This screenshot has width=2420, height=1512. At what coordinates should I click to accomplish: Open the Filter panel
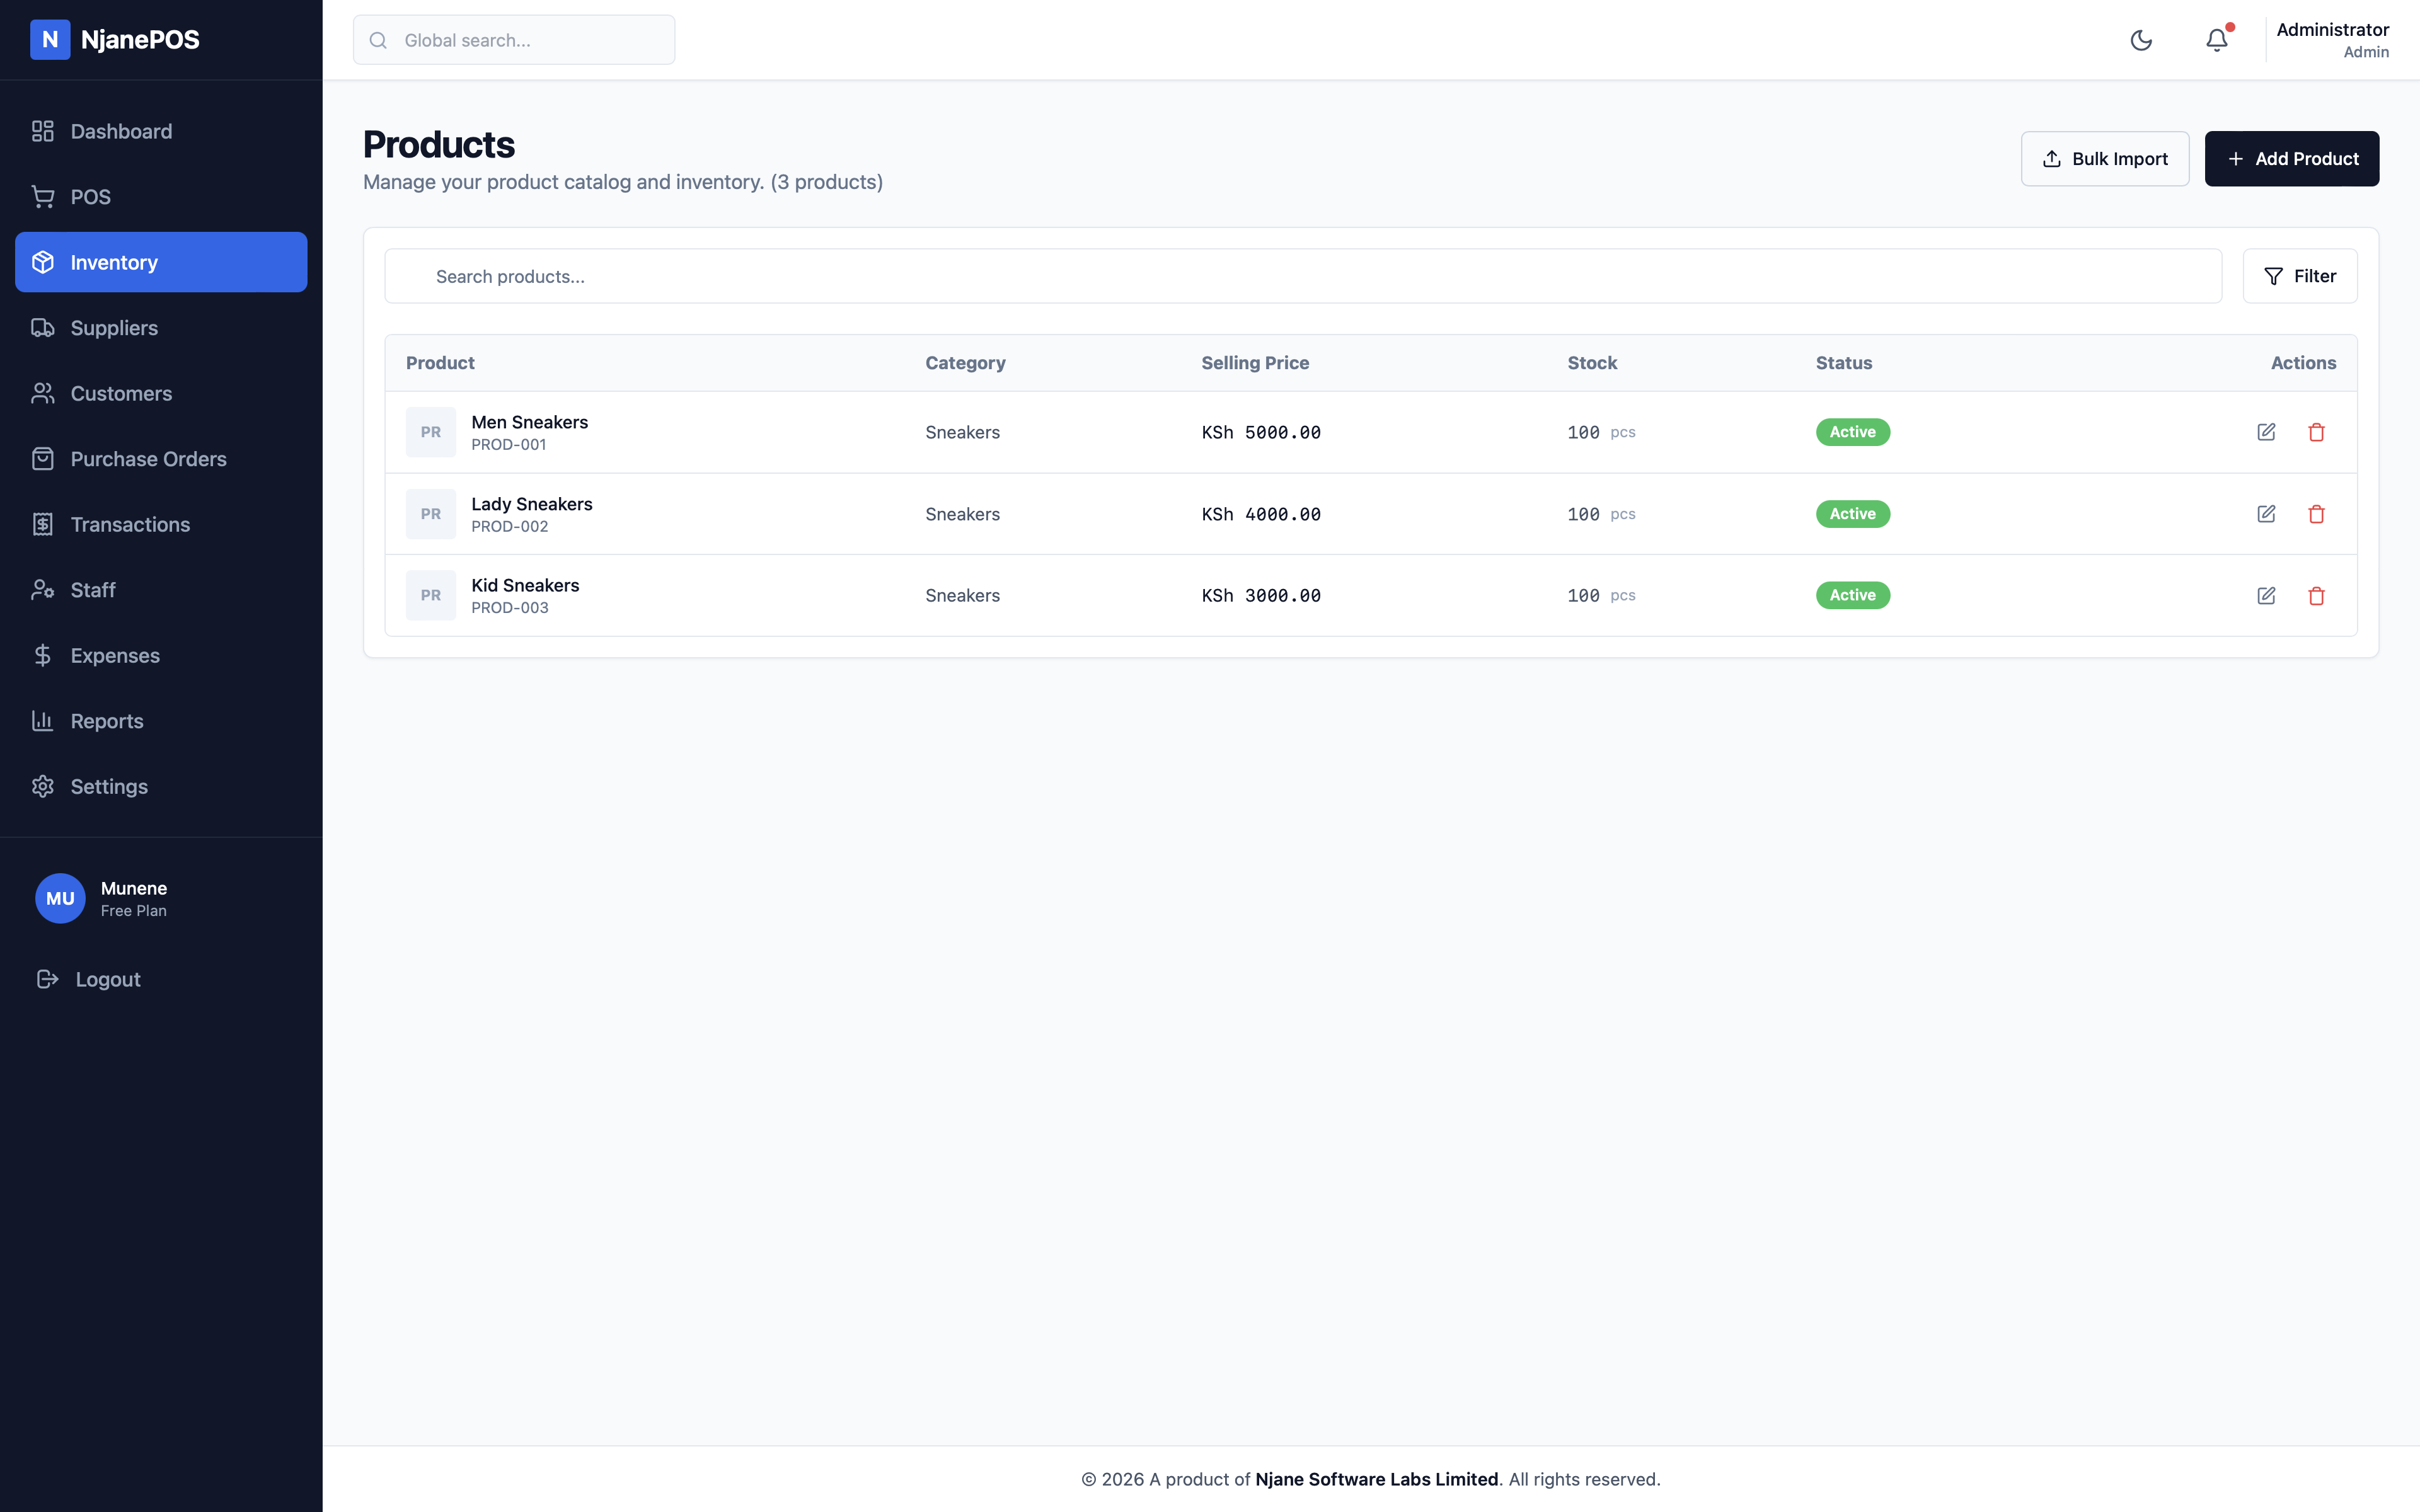[2300, 275]
